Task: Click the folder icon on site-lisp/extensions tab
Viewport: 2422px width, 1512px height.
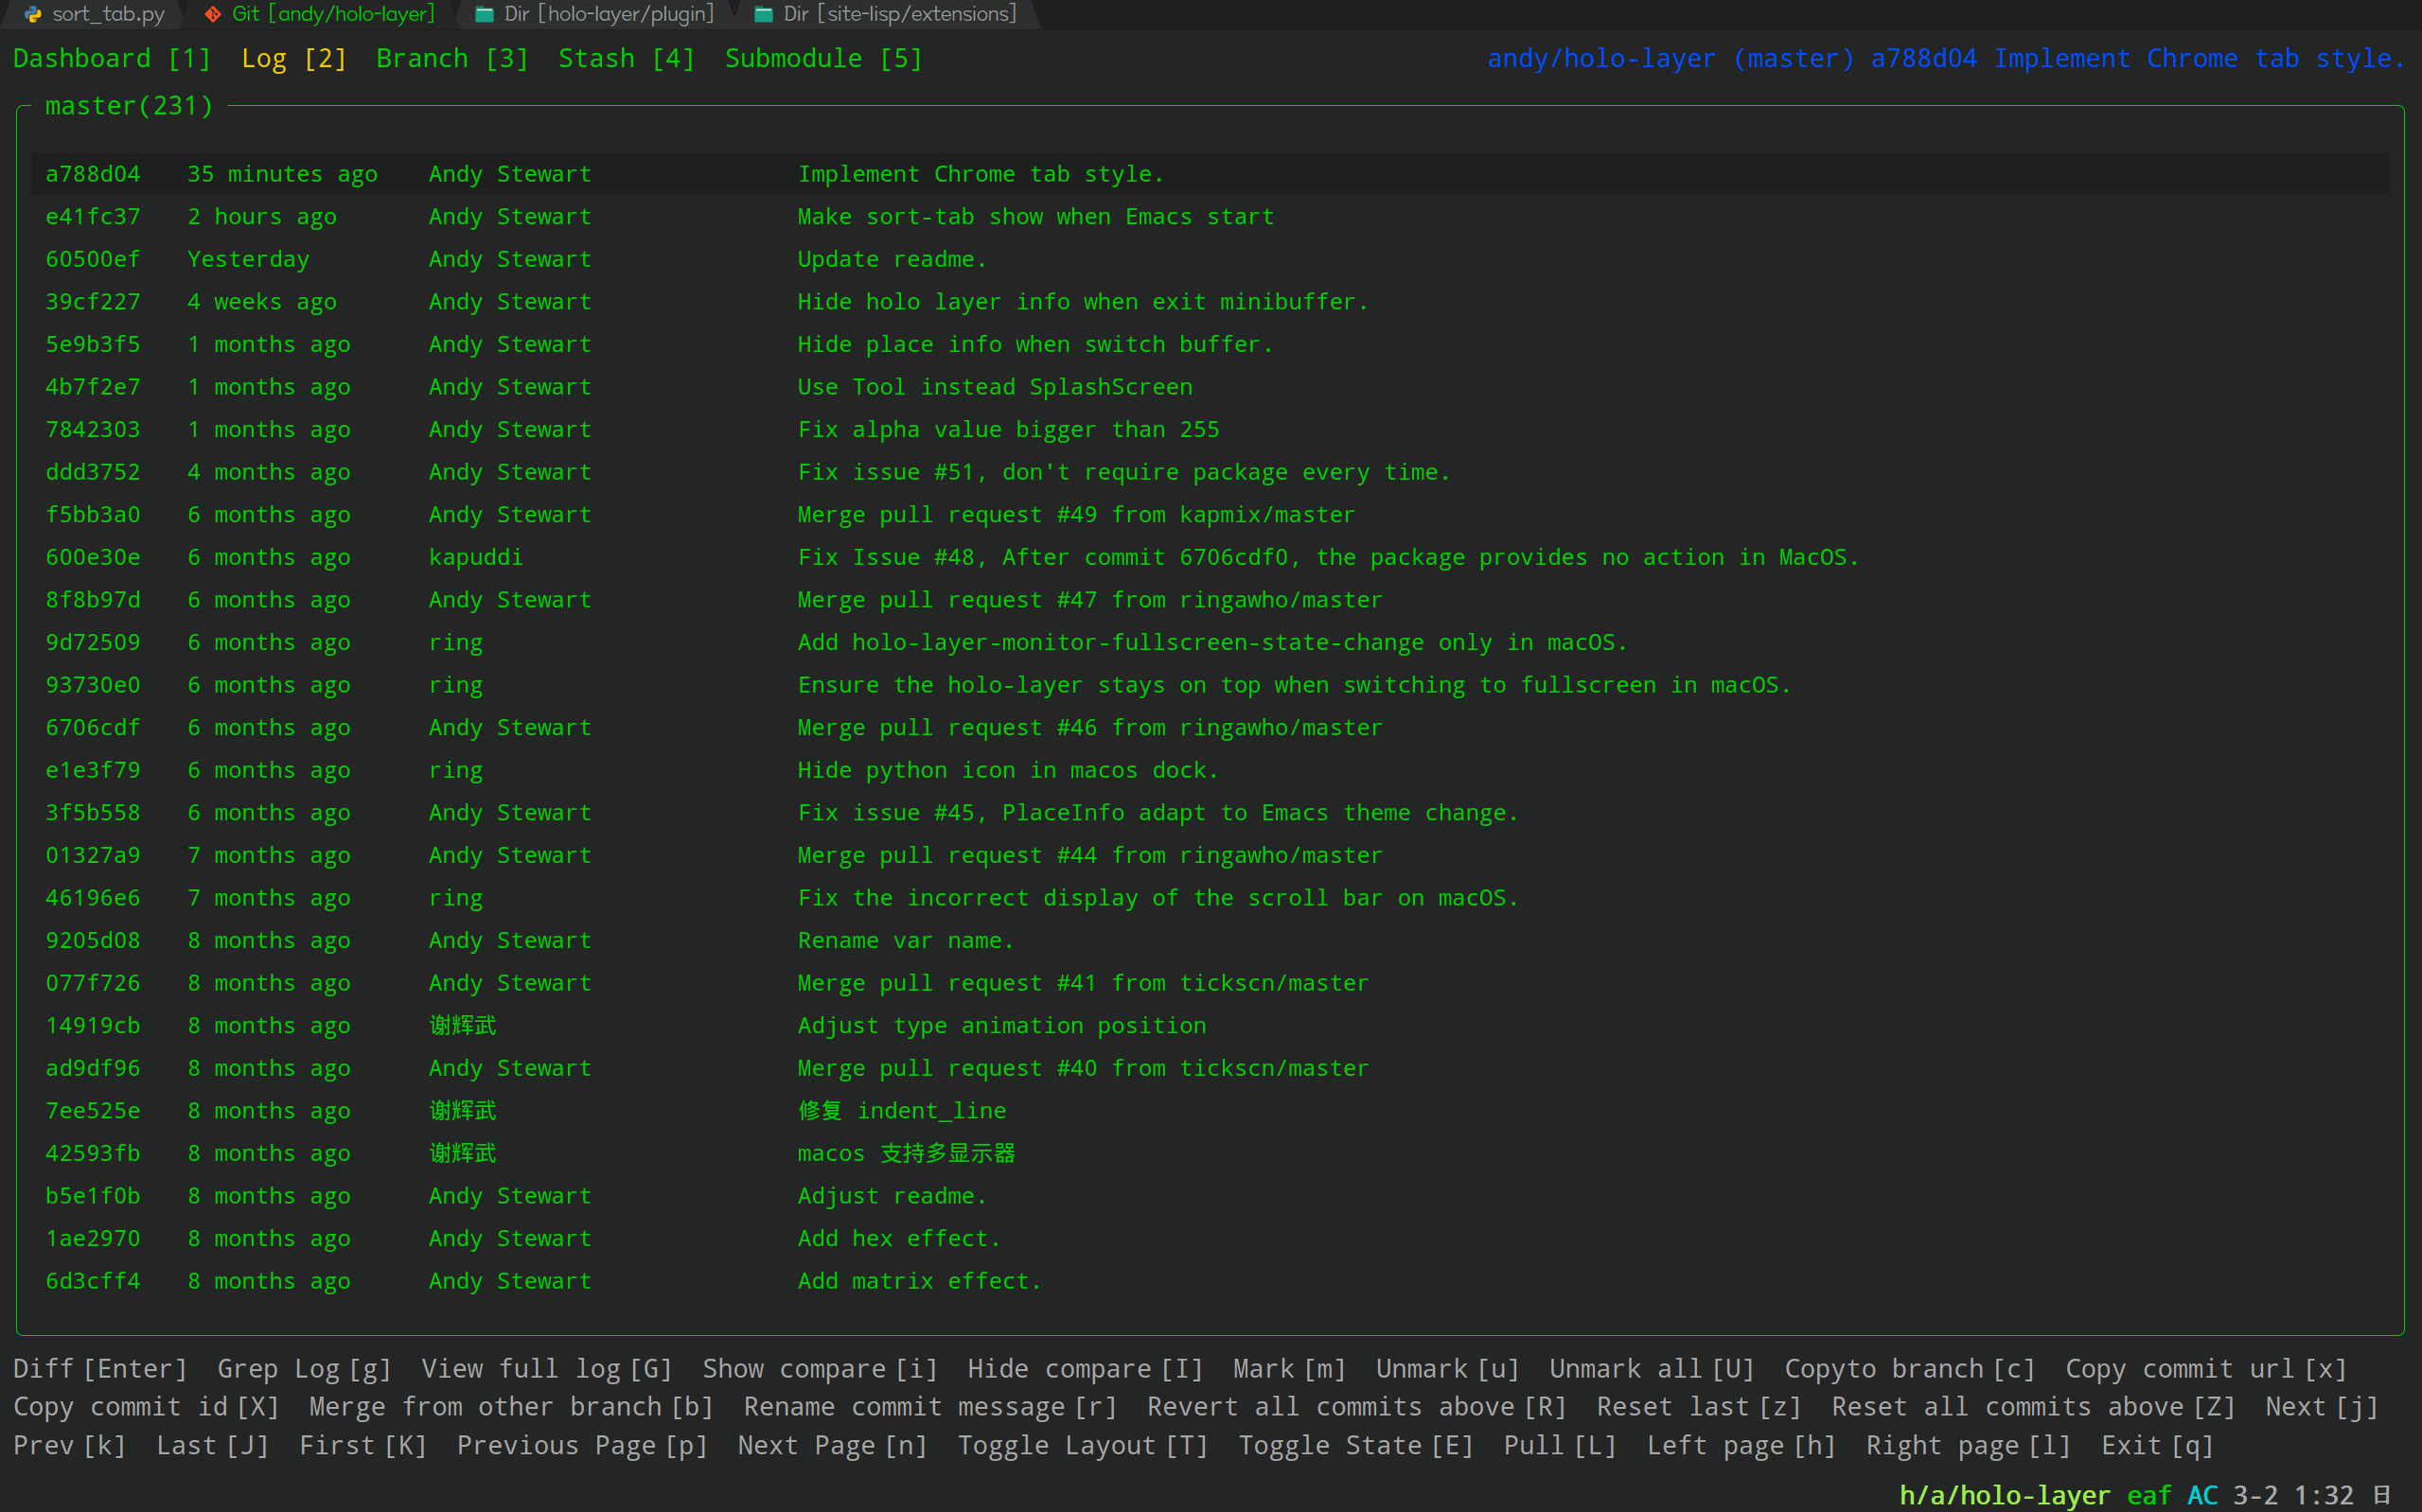Action: pyautogui.click(x=763, y=14)
